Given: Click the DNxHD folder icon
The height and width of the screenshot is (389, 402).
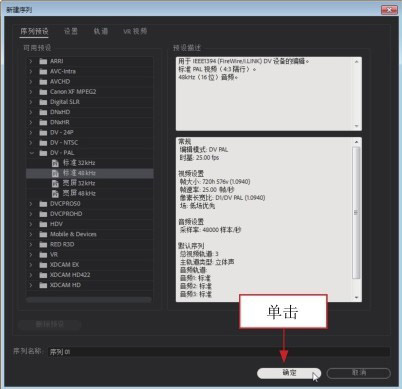Looking at the screenshot, I should point(43,112).
